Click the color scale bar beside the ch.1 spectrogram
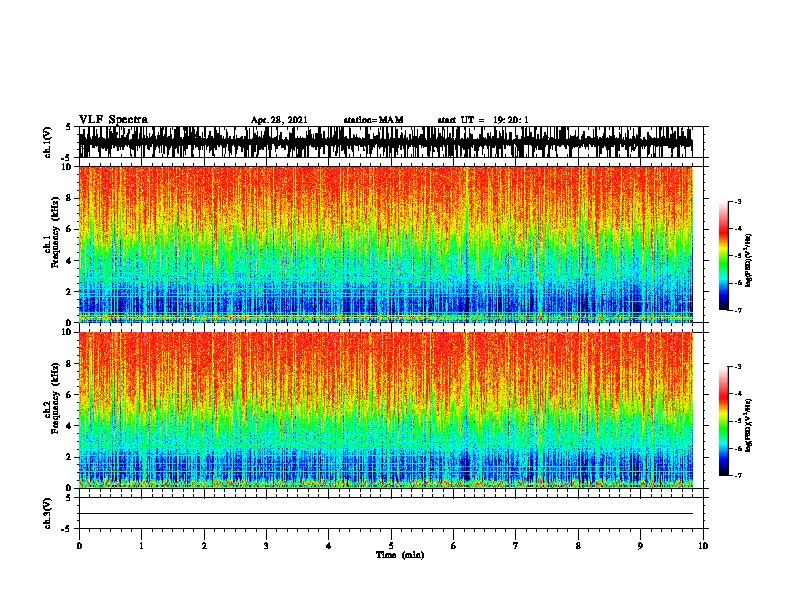This screenshot has width=792, height=612. click(724, 256)
